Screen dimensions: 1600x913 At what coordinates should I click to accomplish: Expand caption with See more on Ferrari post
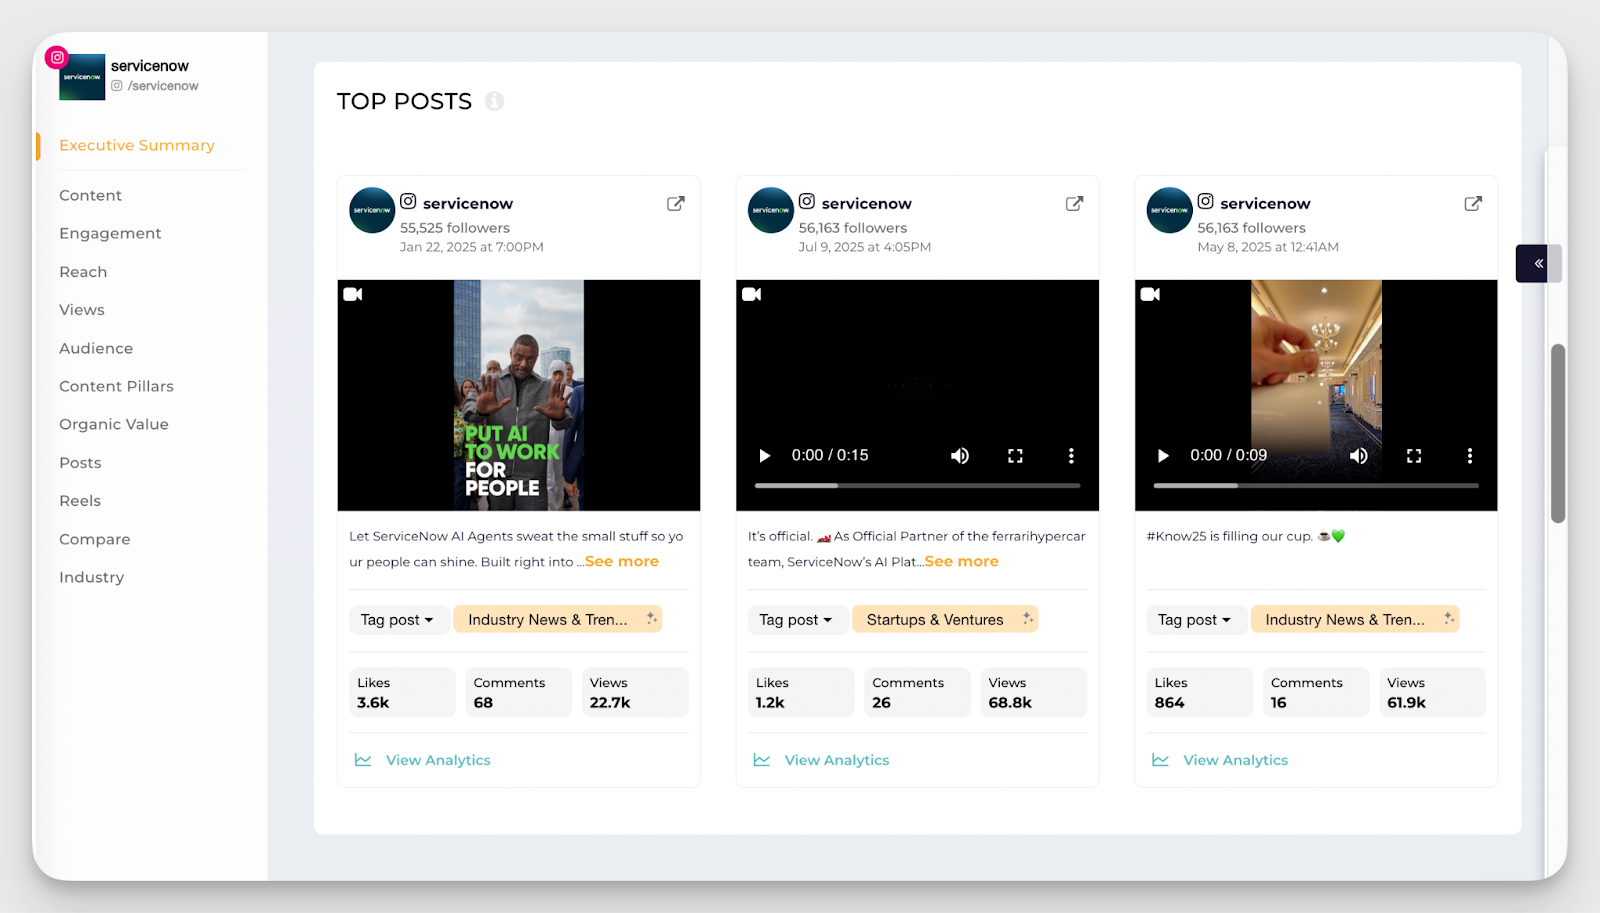961,562
